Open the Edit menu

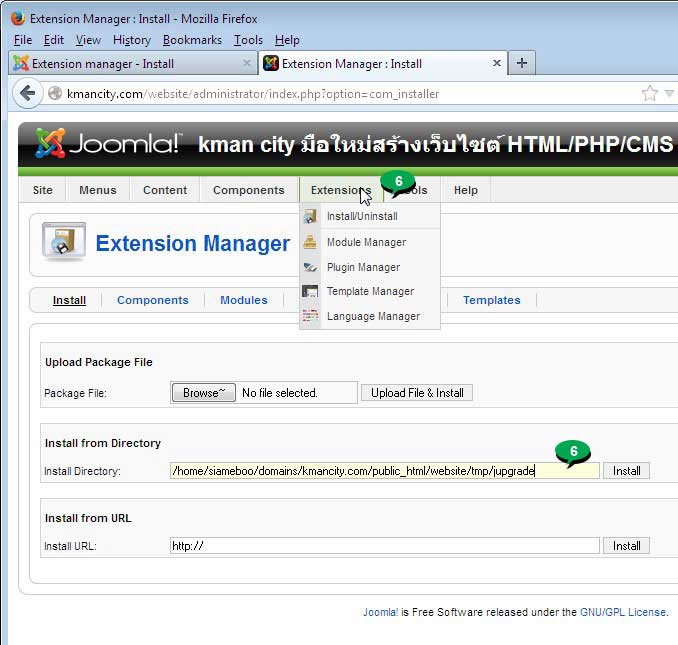pyautogui.click(x=54, y=40)
